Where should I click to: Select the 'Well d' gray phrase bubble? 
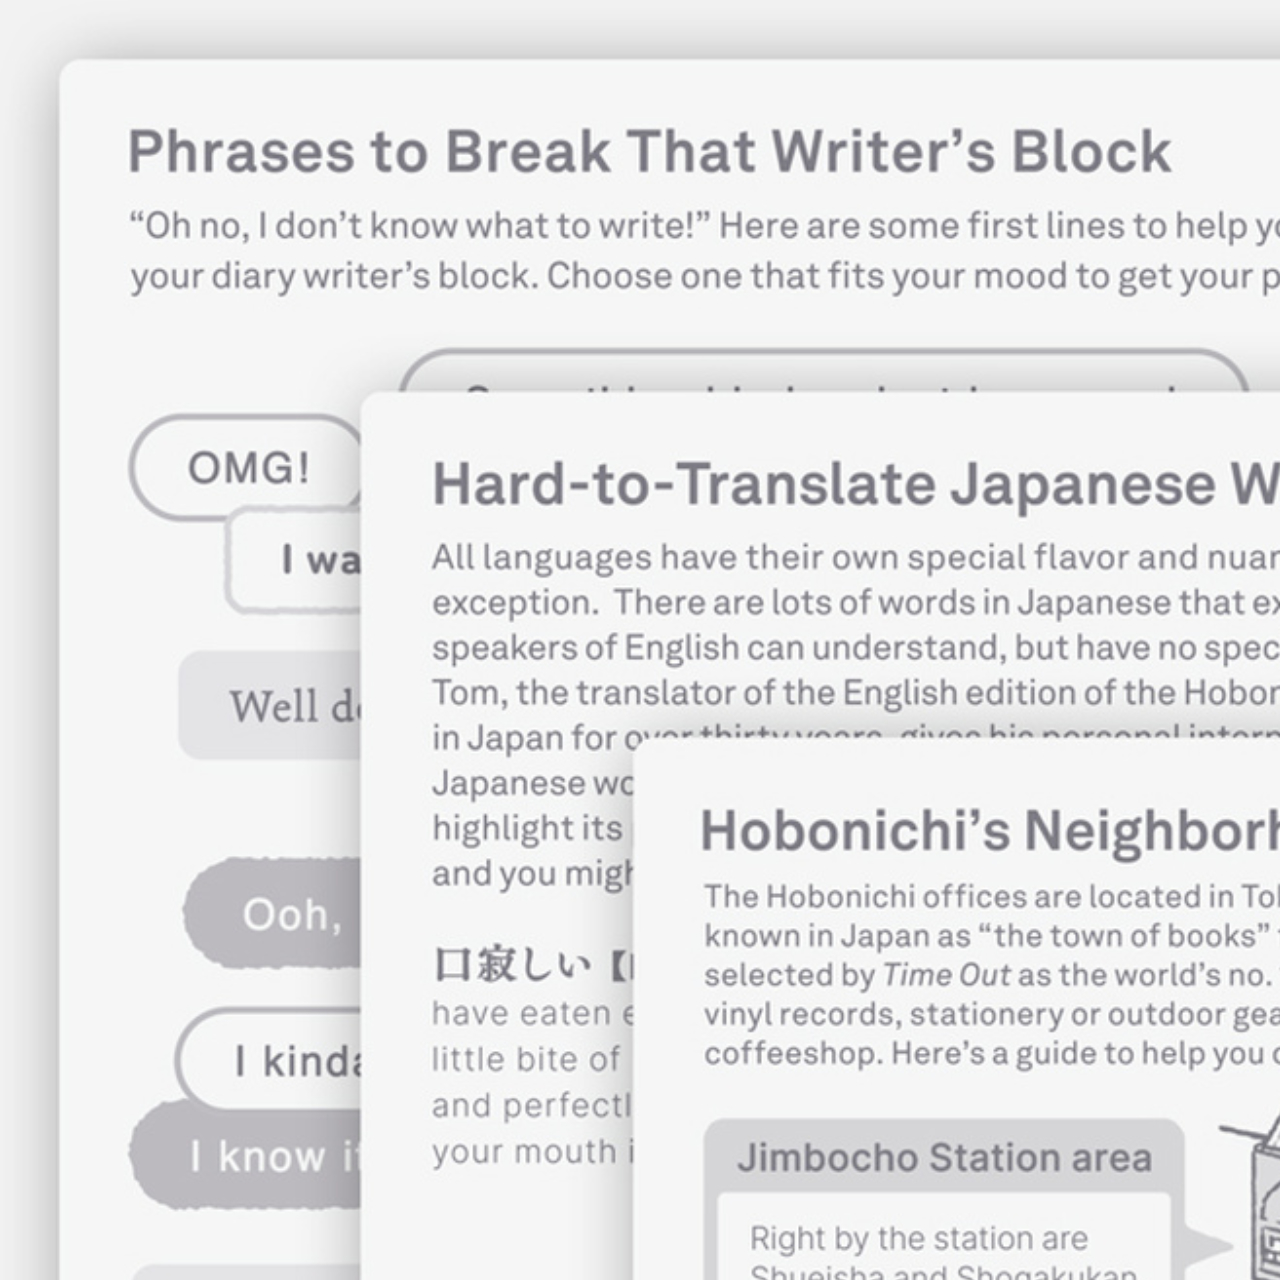270,706
